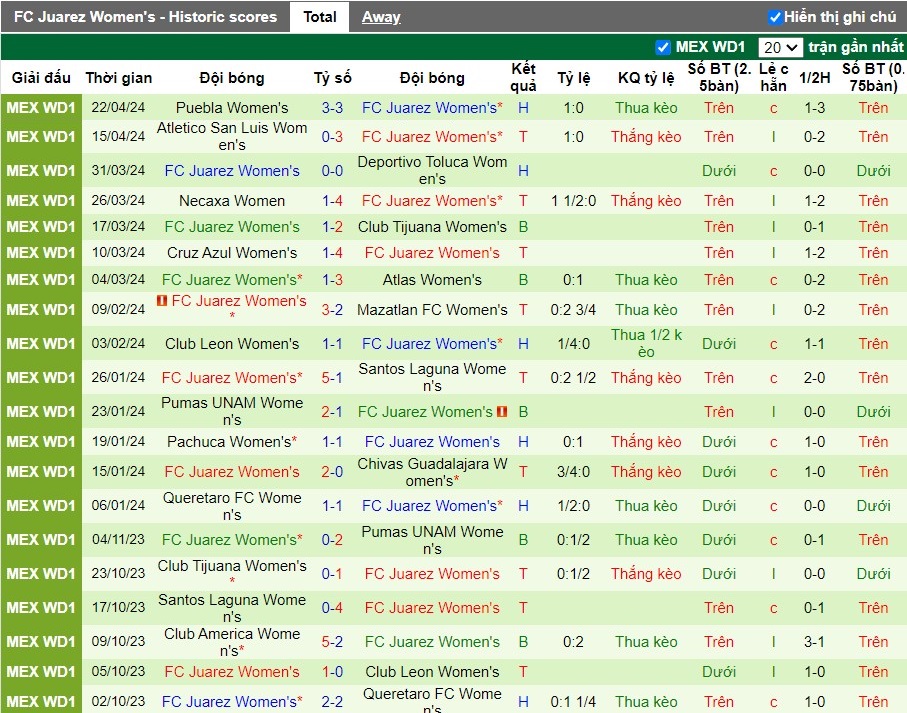Click Mazatlan FC Women's team name
Screen dimensions: 907x713
432,310
